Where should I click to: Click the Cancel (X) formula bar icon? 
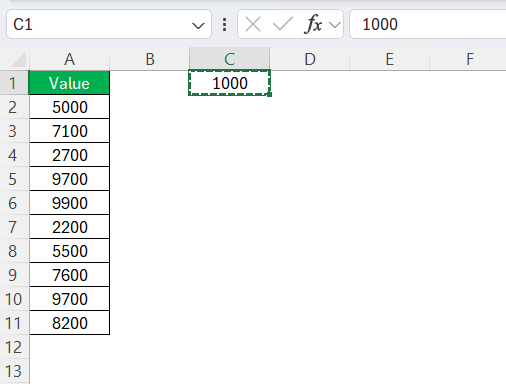coord(253,24)
